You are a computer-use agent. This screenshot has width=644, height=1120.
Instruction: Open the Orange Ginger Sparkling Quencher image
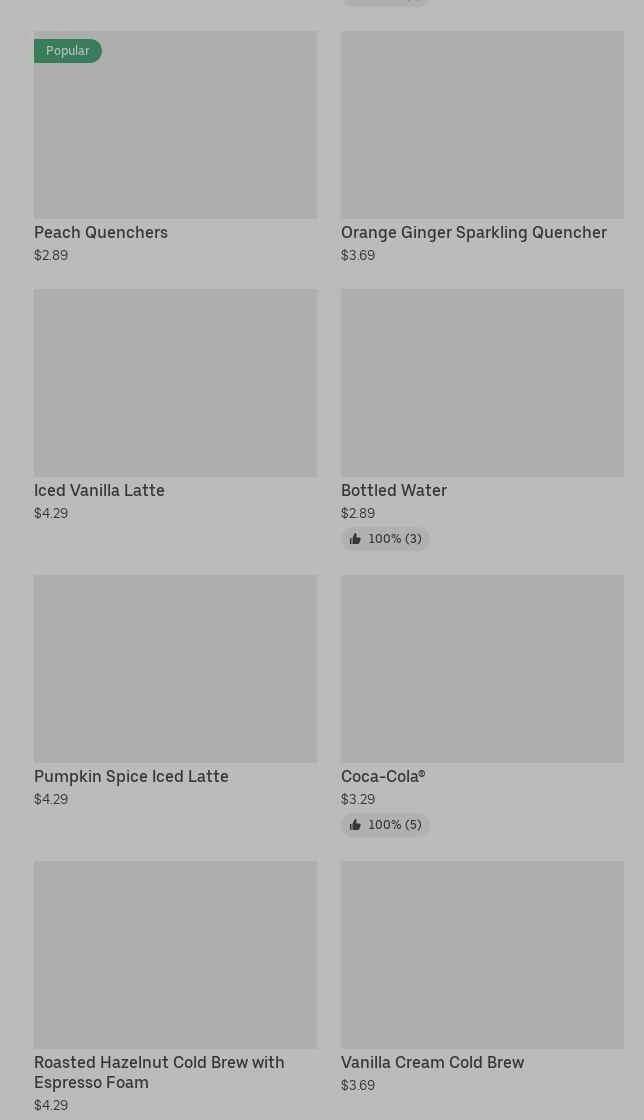482,125
